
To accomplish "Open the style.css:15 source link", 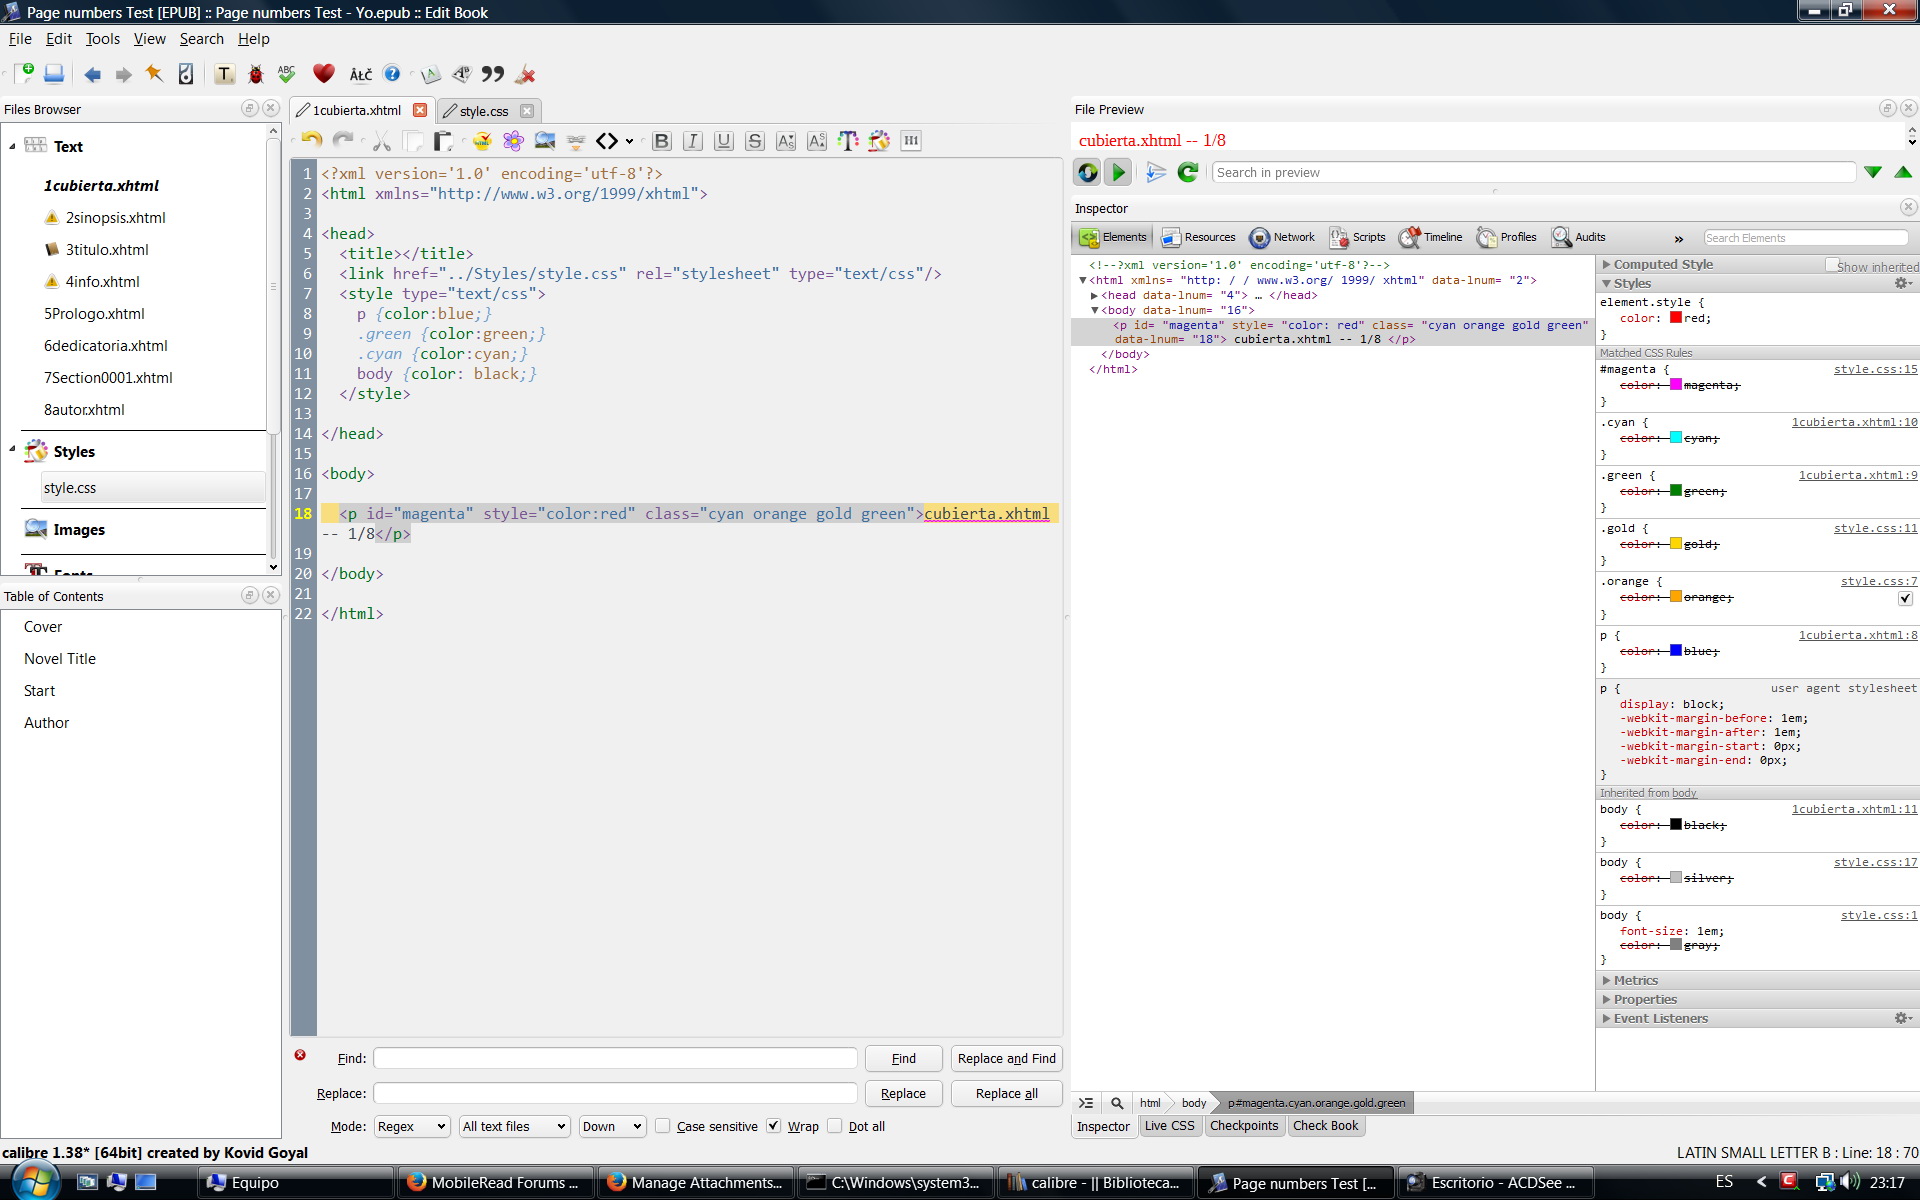I will [1875, 370].
